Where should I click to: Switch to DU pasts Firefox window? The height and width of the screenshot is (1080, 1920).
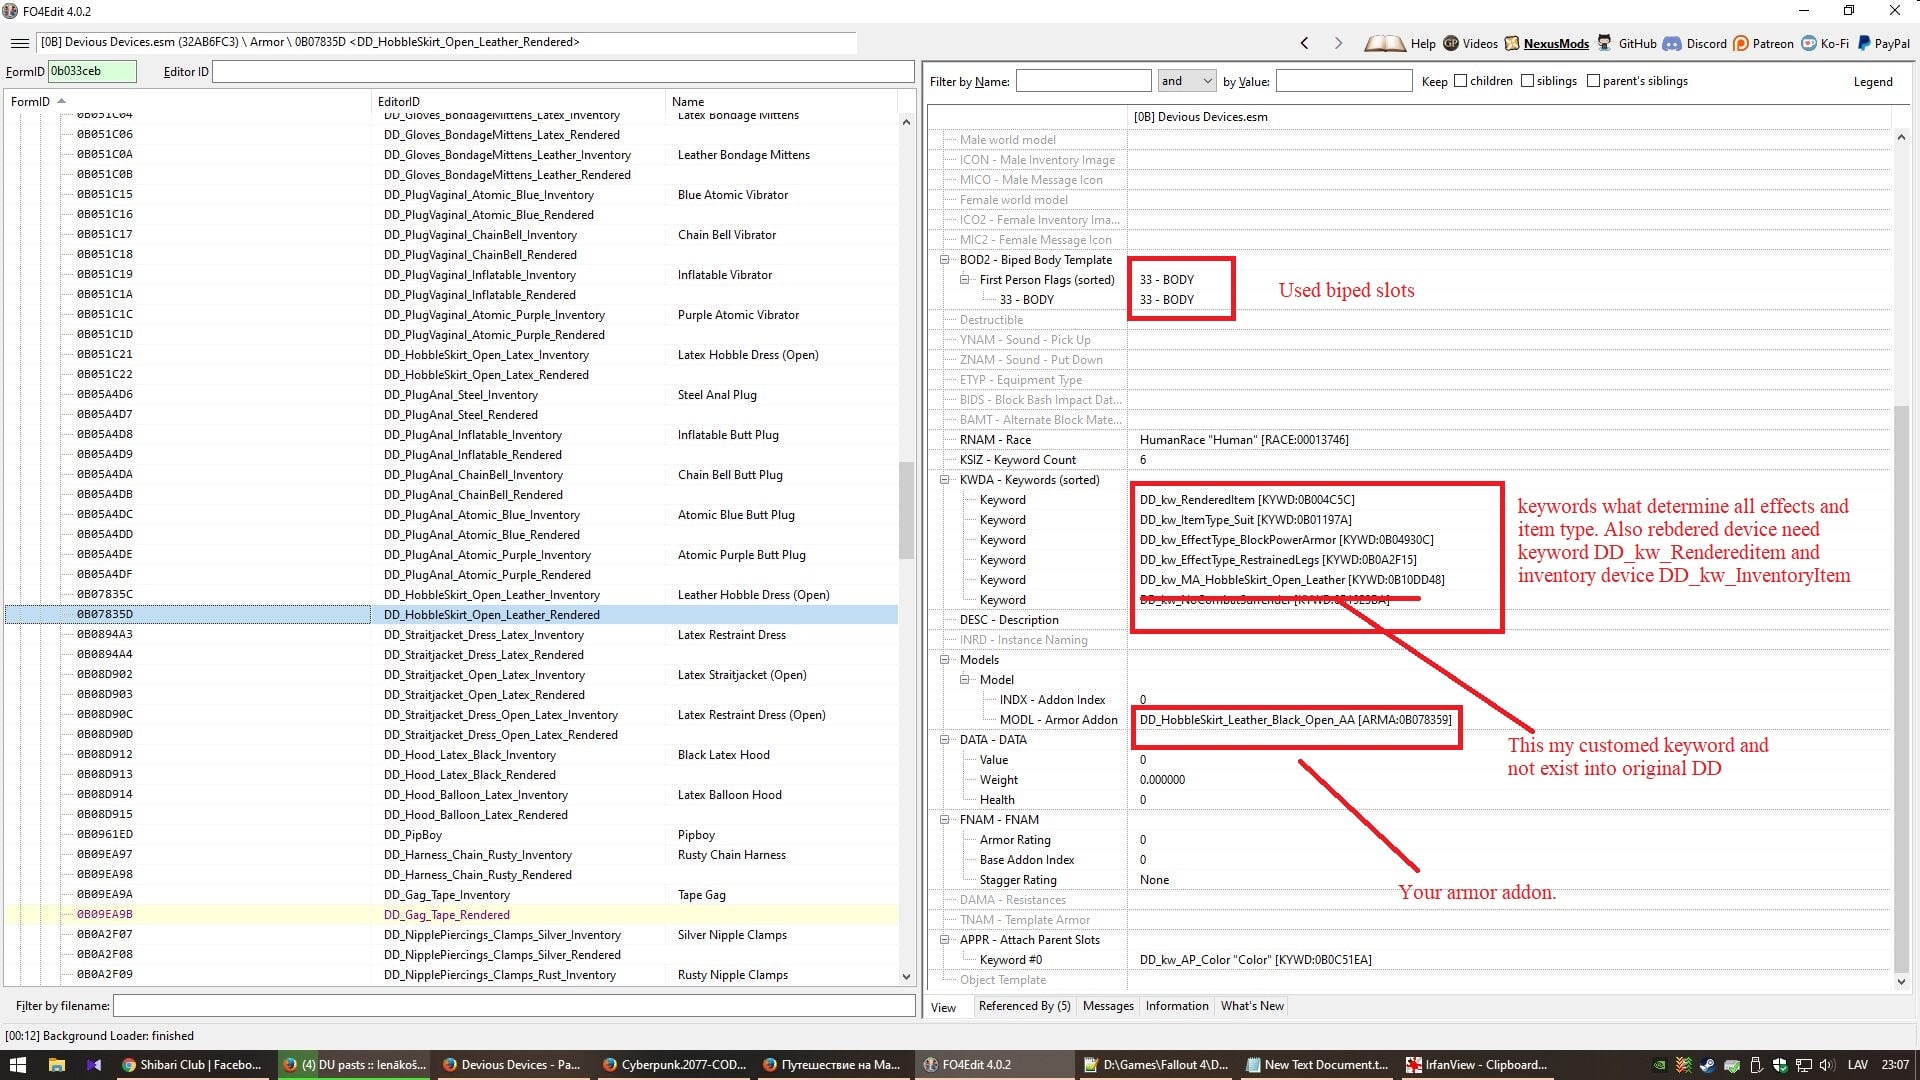(353, 1065)
